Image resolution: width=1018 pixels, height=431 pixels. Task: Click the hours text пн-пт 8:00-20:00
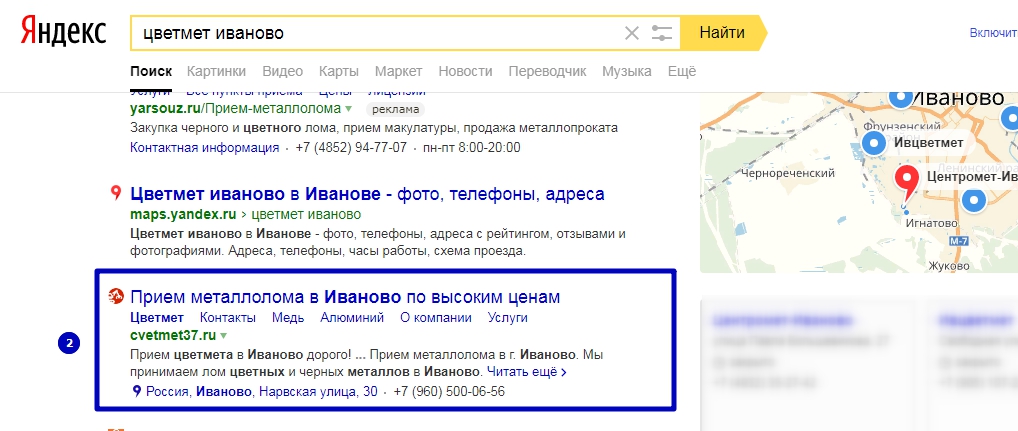tap(471, 147)
